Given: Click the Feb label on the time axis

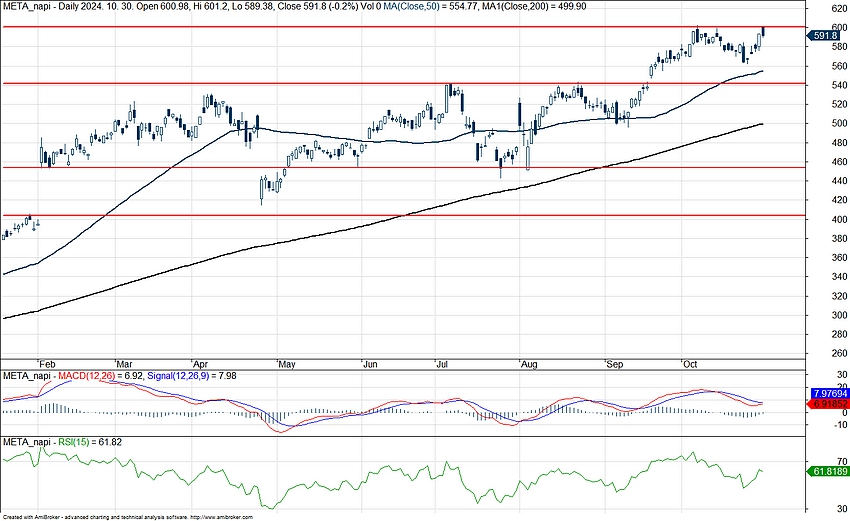Looking at the screenshot, I should pyautogui.click(x=47, y=364).
